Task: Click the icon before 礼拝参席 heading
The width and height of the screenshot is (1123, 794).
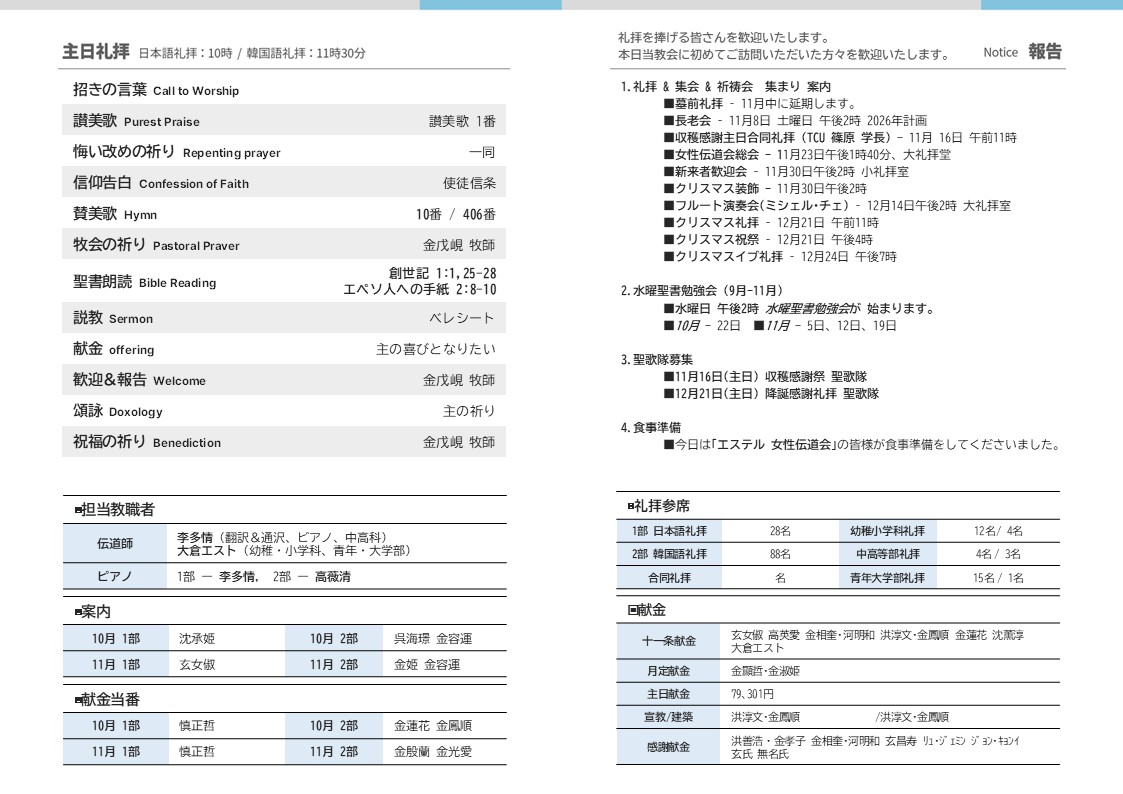Action: tap(631, 507)
